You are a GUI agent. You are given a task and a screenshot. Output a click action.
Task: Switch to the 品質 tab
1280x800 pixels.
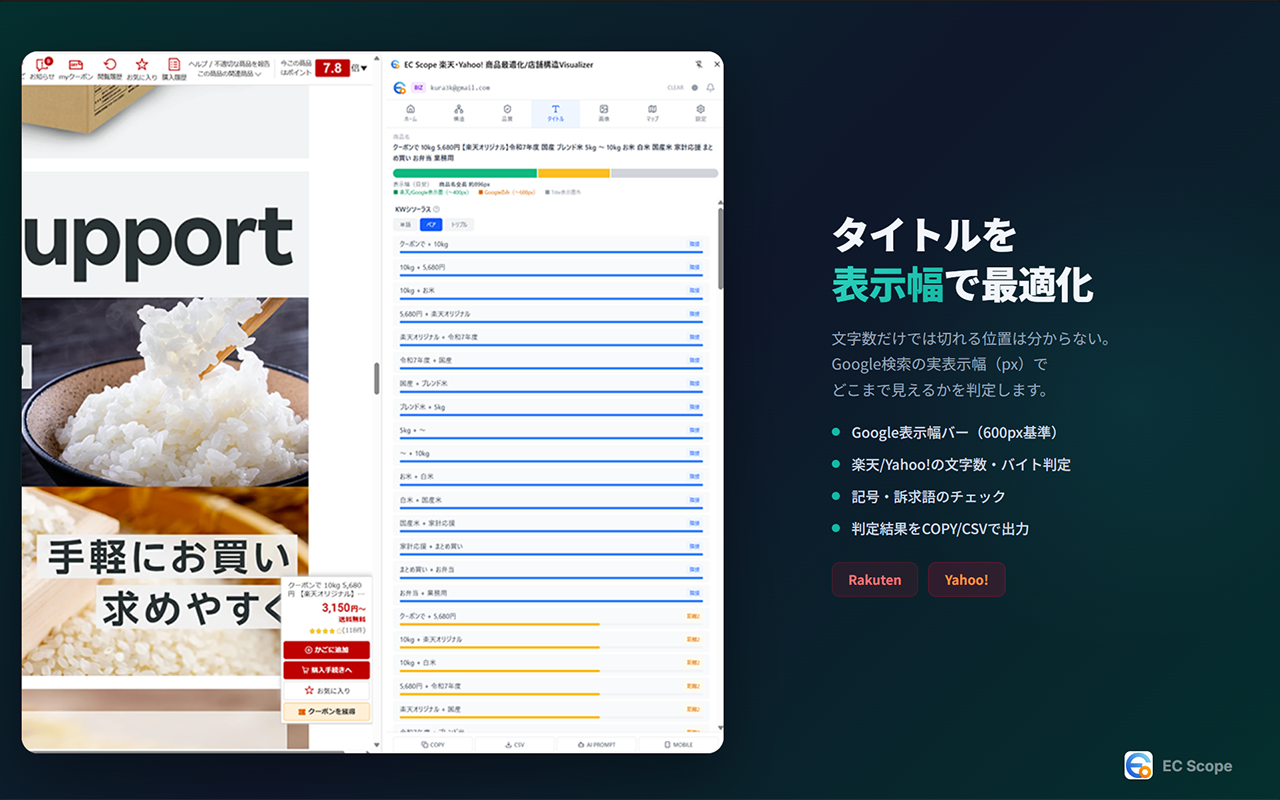point(507,113)
